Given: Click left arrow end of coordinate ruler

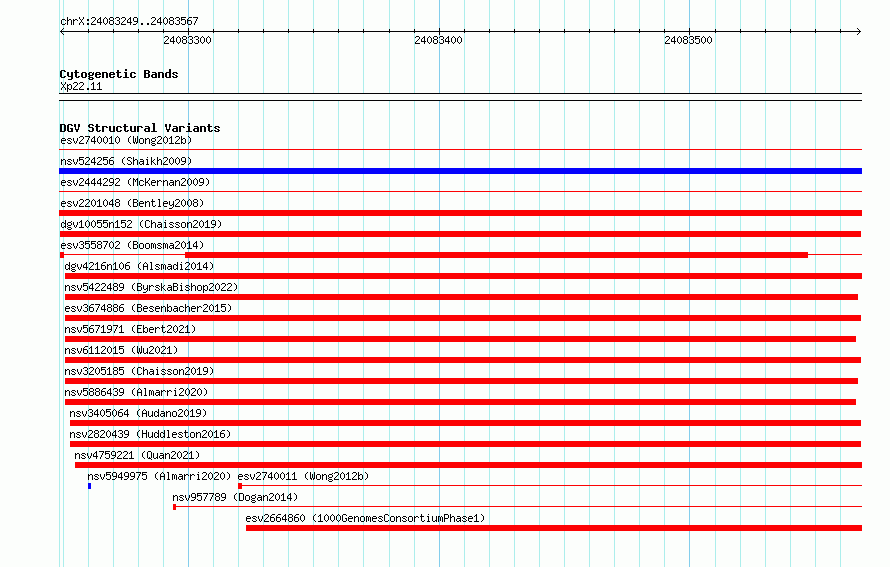Looking at the screenshot, I should pos(62,31).
